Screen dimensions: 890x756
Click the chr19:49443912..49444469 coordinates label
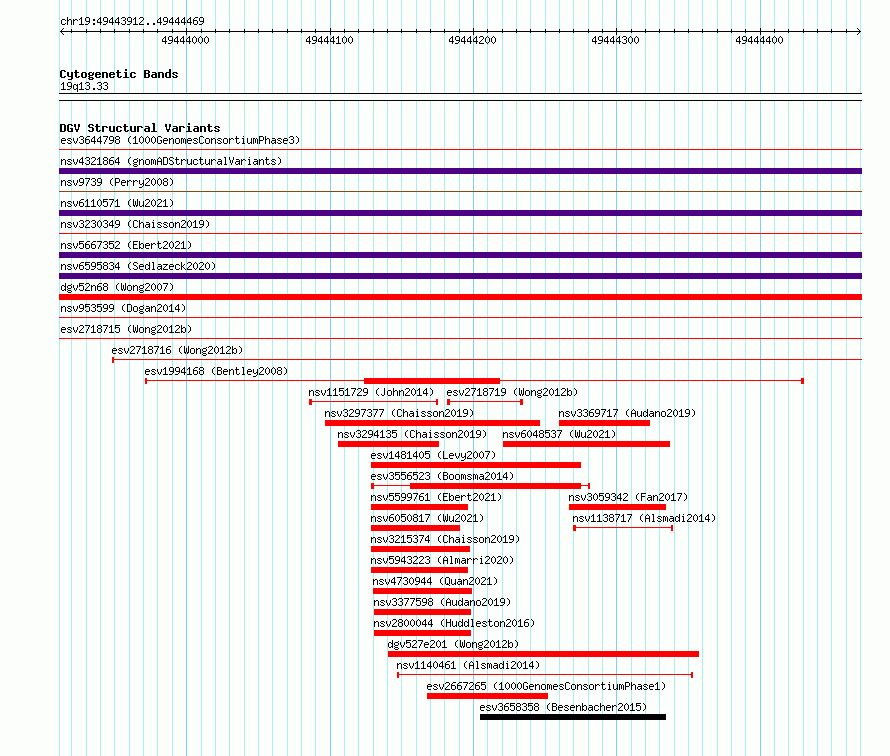pyautogui.click(x=132, y=21)
